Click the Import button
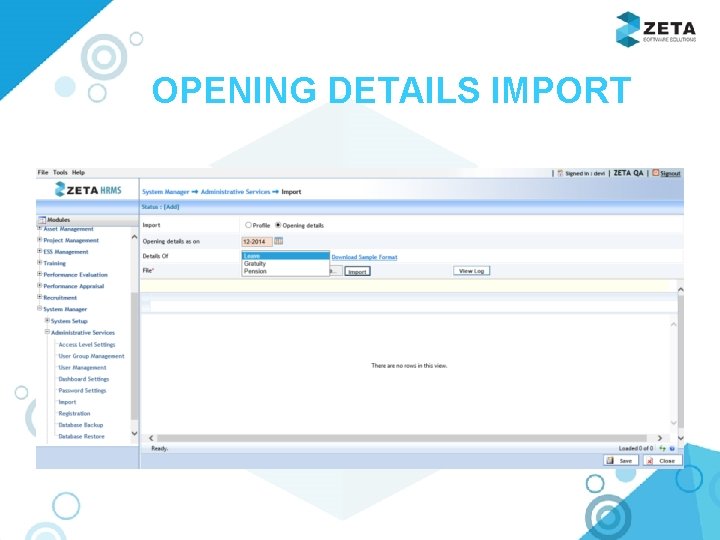 pyautogui.click(x=357, y=271)
